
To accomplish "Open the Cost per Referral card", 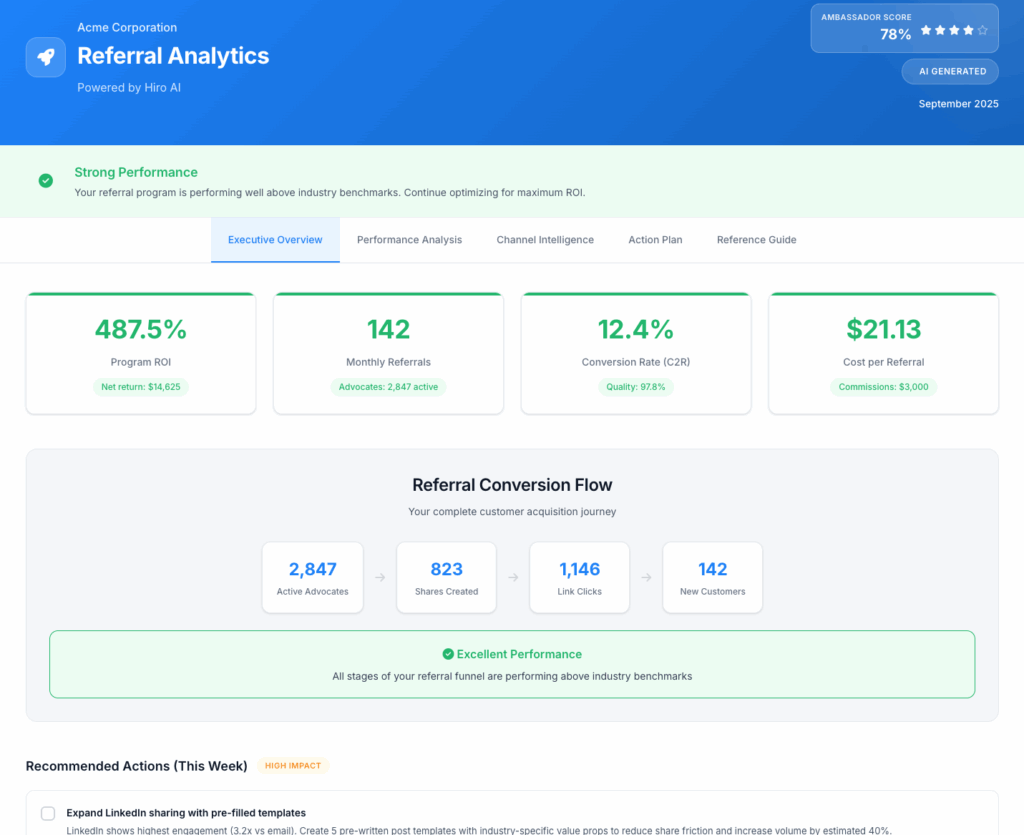I will coord(883,353).
